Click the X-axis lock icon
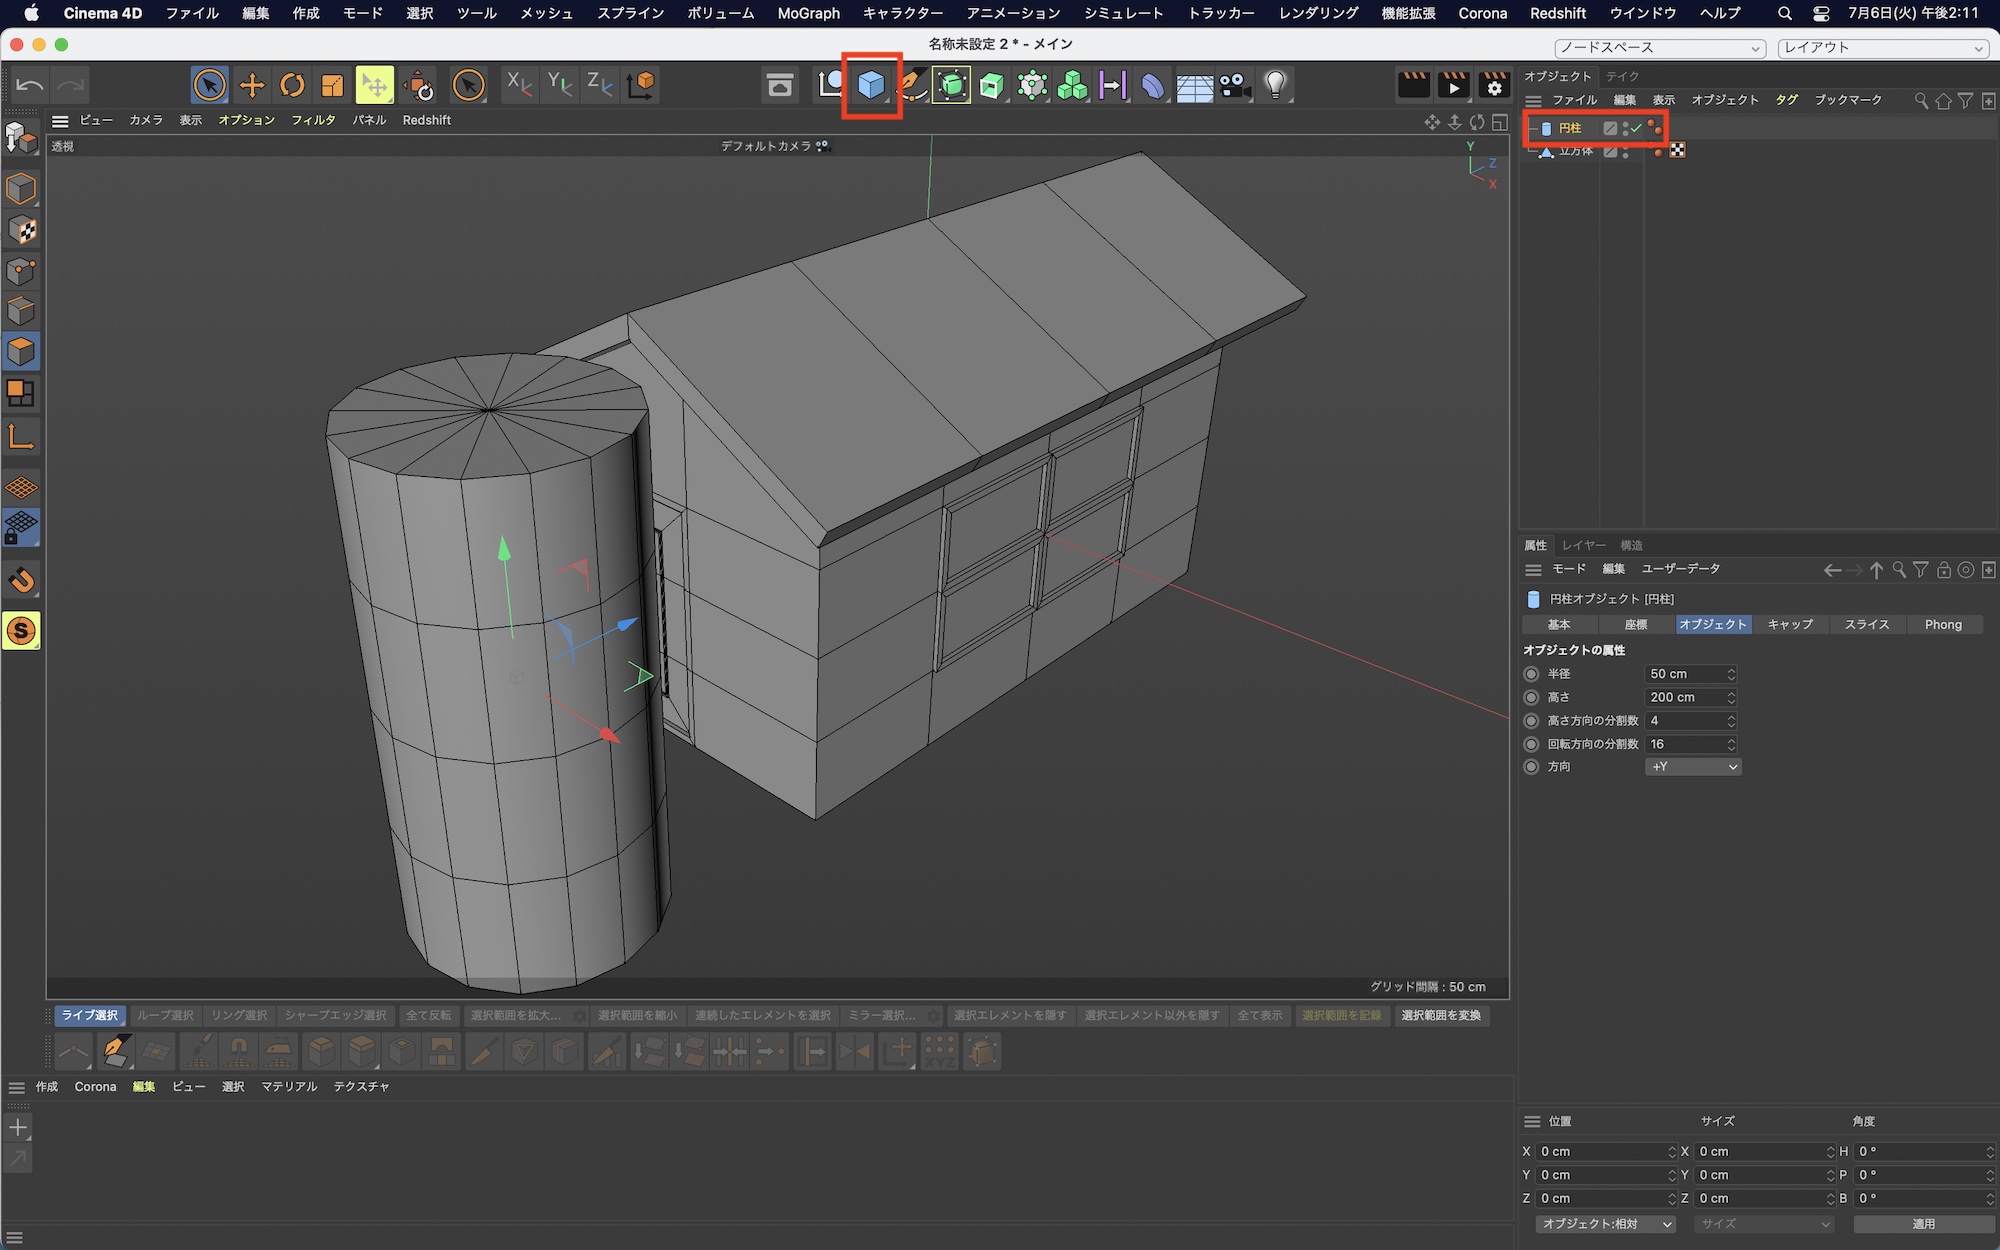Image resolution: width=2000 pixels, height=1250 pixels. tap(519, 86)
